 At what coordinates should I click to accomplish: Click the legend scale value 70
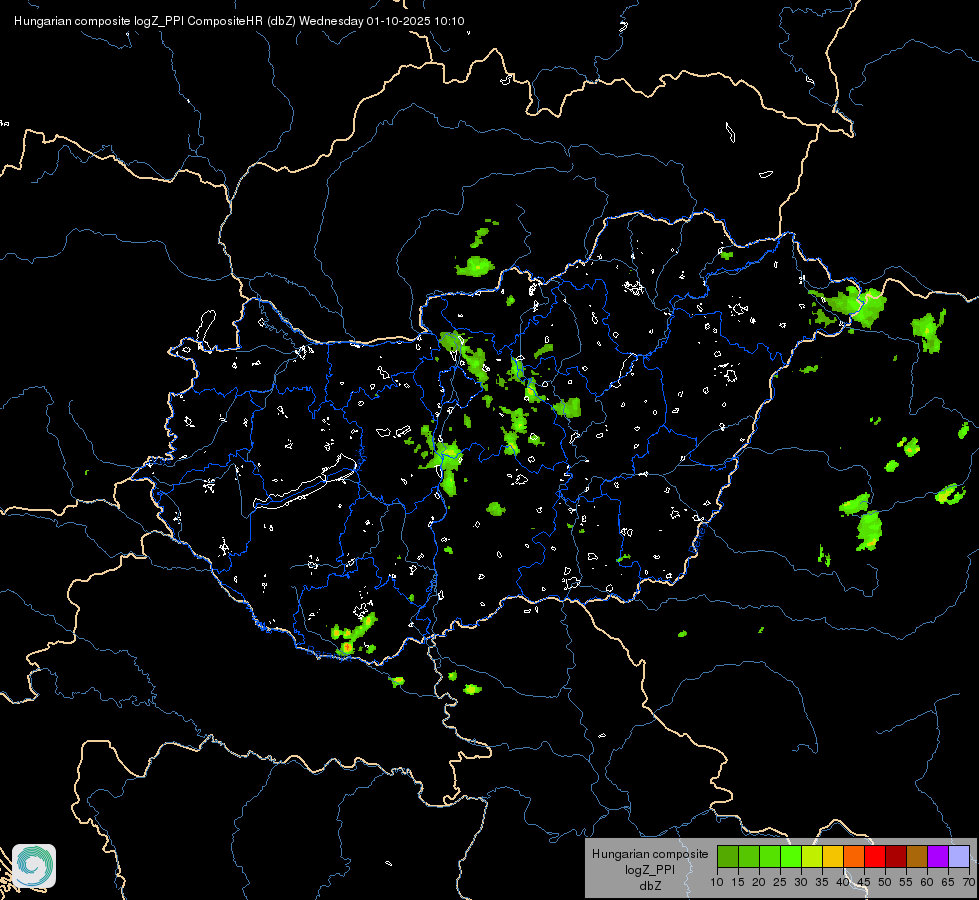pyautogui.click(x=969, y=882)
